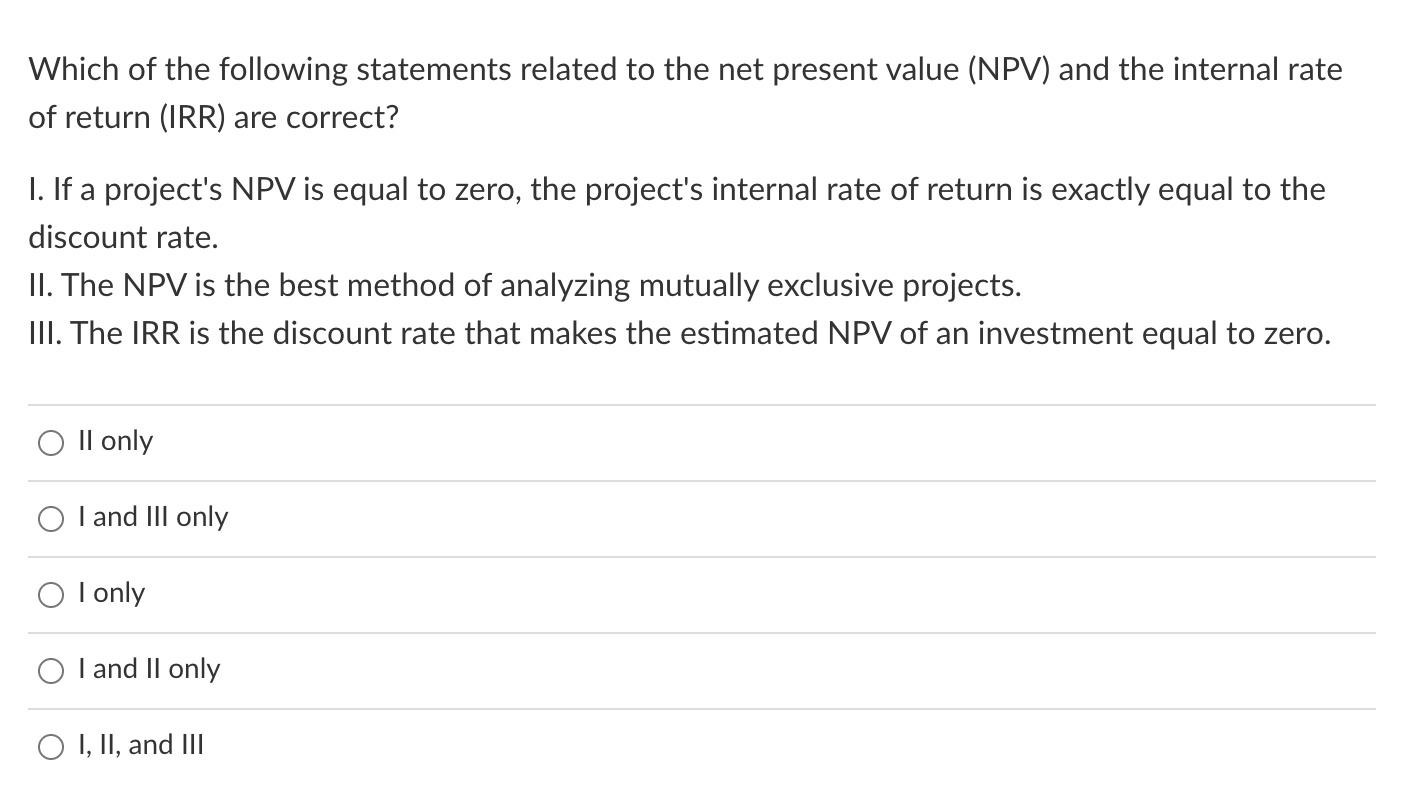Image resolution: width=1408 pixels, height=806 pixels.
Task: Click the "I and II only" answer label
Action: [149, 669]
